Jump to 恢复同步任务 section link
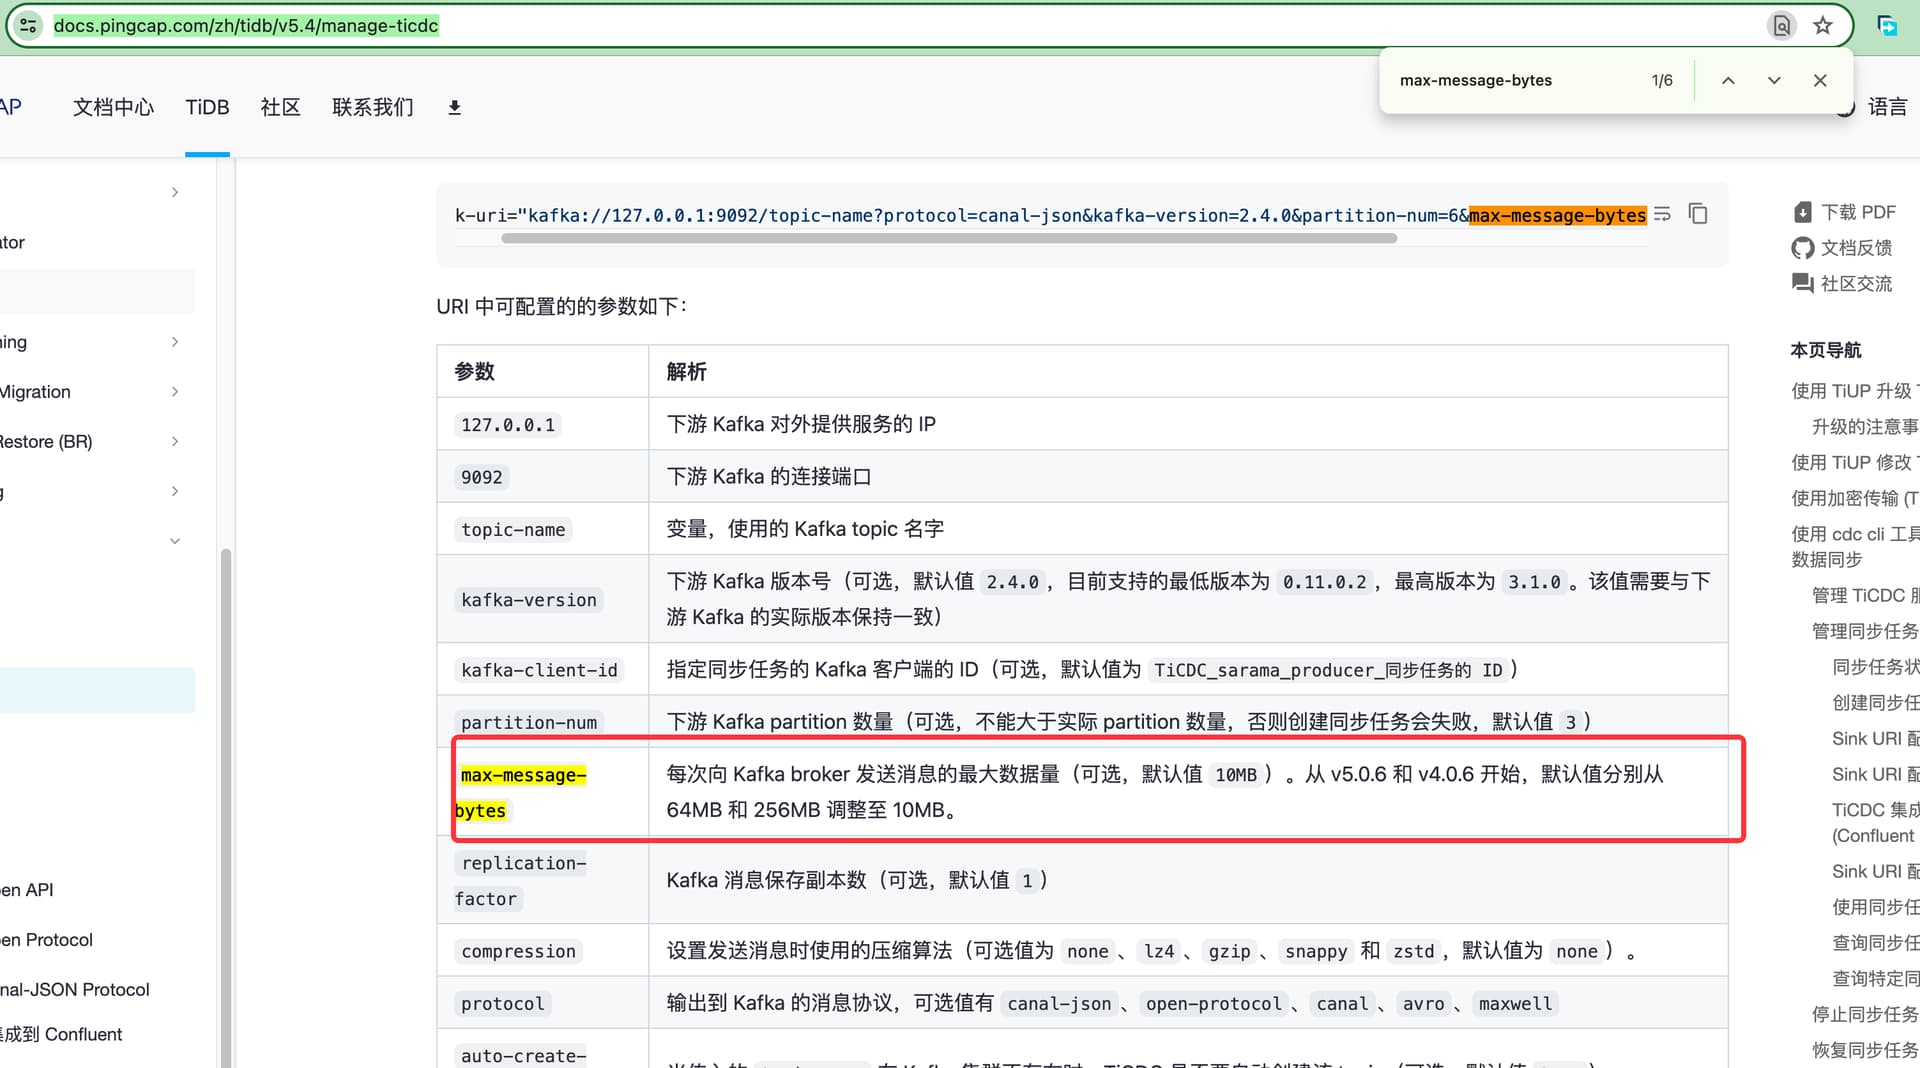The height and width of the screenshot is (1068, 1920). click(1865, 1051)
